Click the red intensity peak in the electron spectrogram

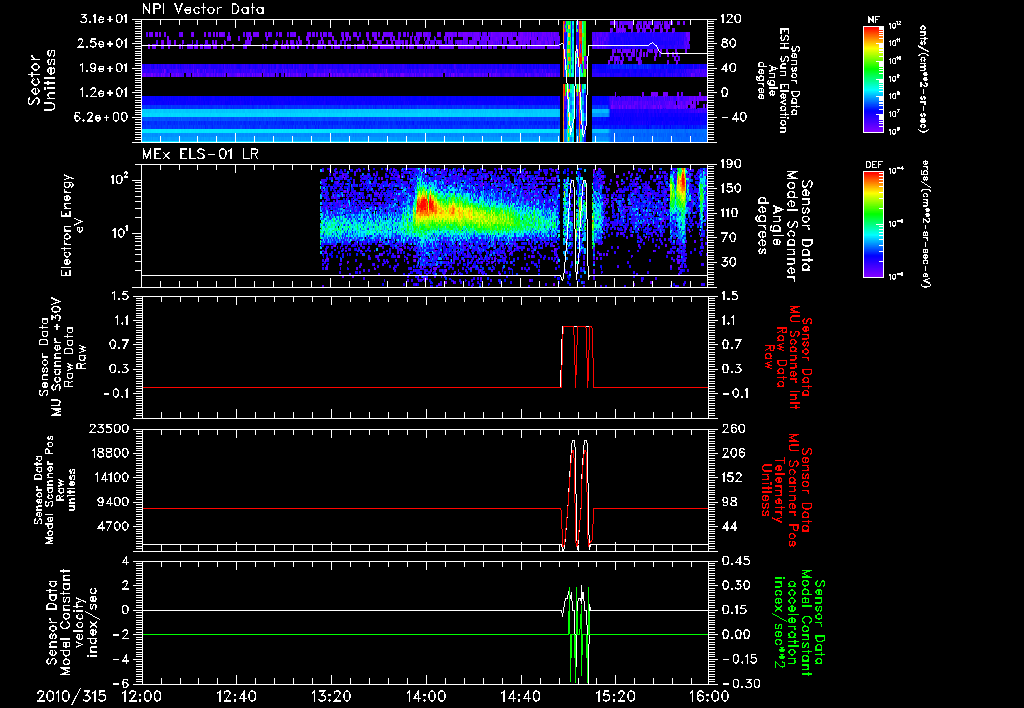pos(424,206)
